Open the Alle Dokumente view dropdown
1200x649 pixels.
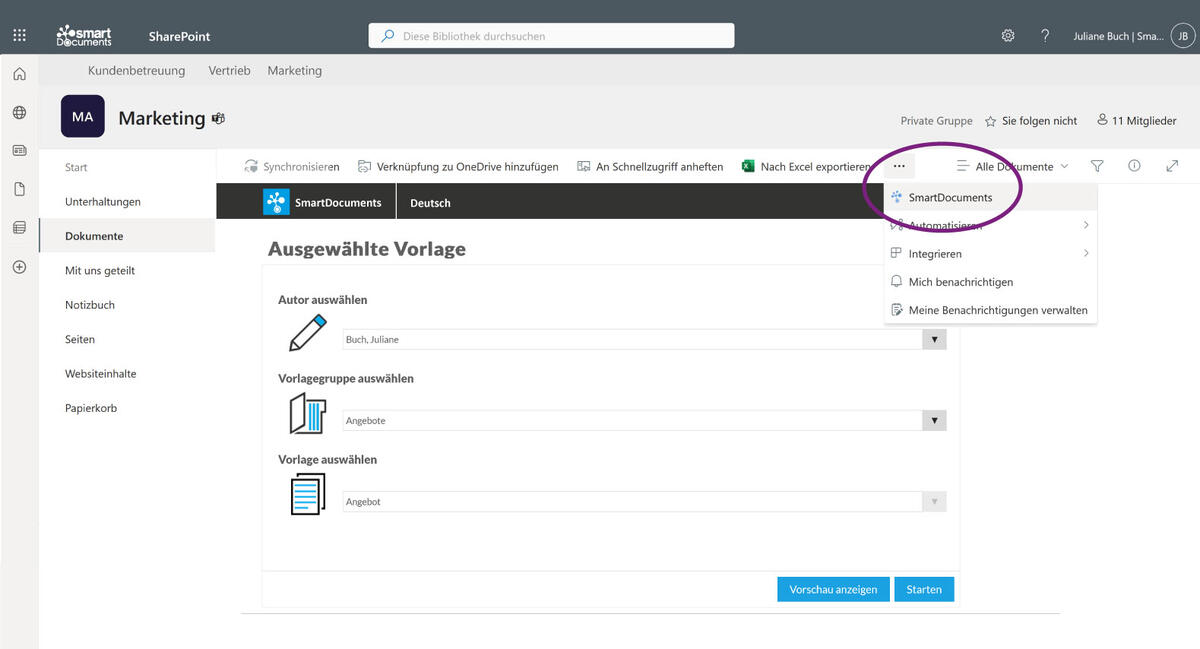(x=1012, y=167)
